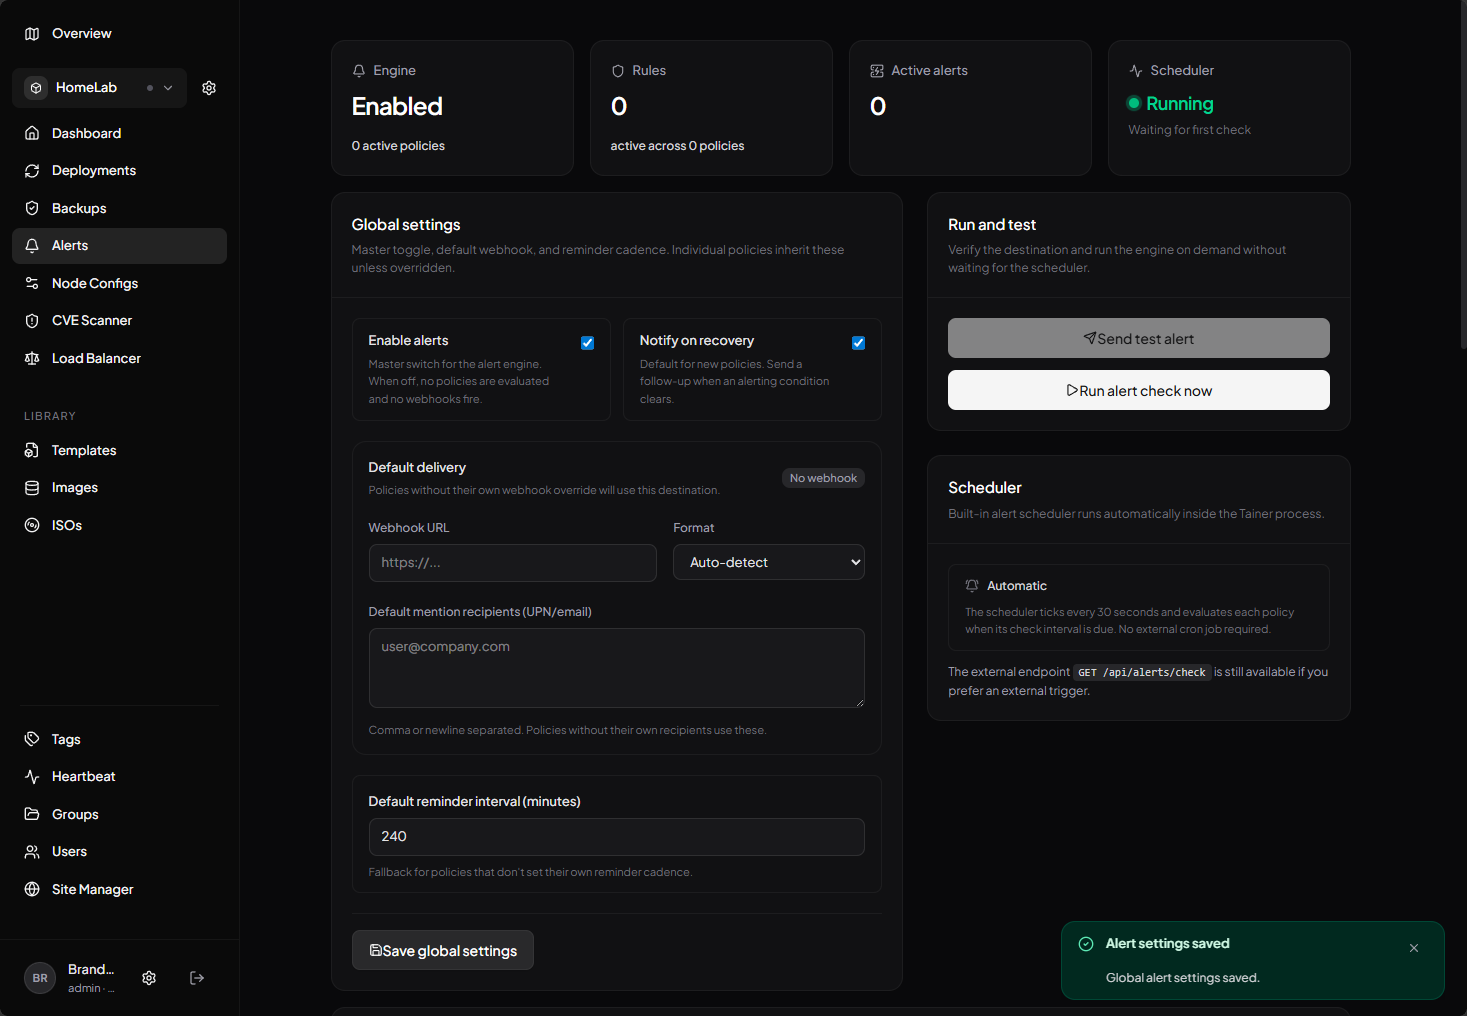Click the CVE Scanner shield icon

(x=32, y=321)
